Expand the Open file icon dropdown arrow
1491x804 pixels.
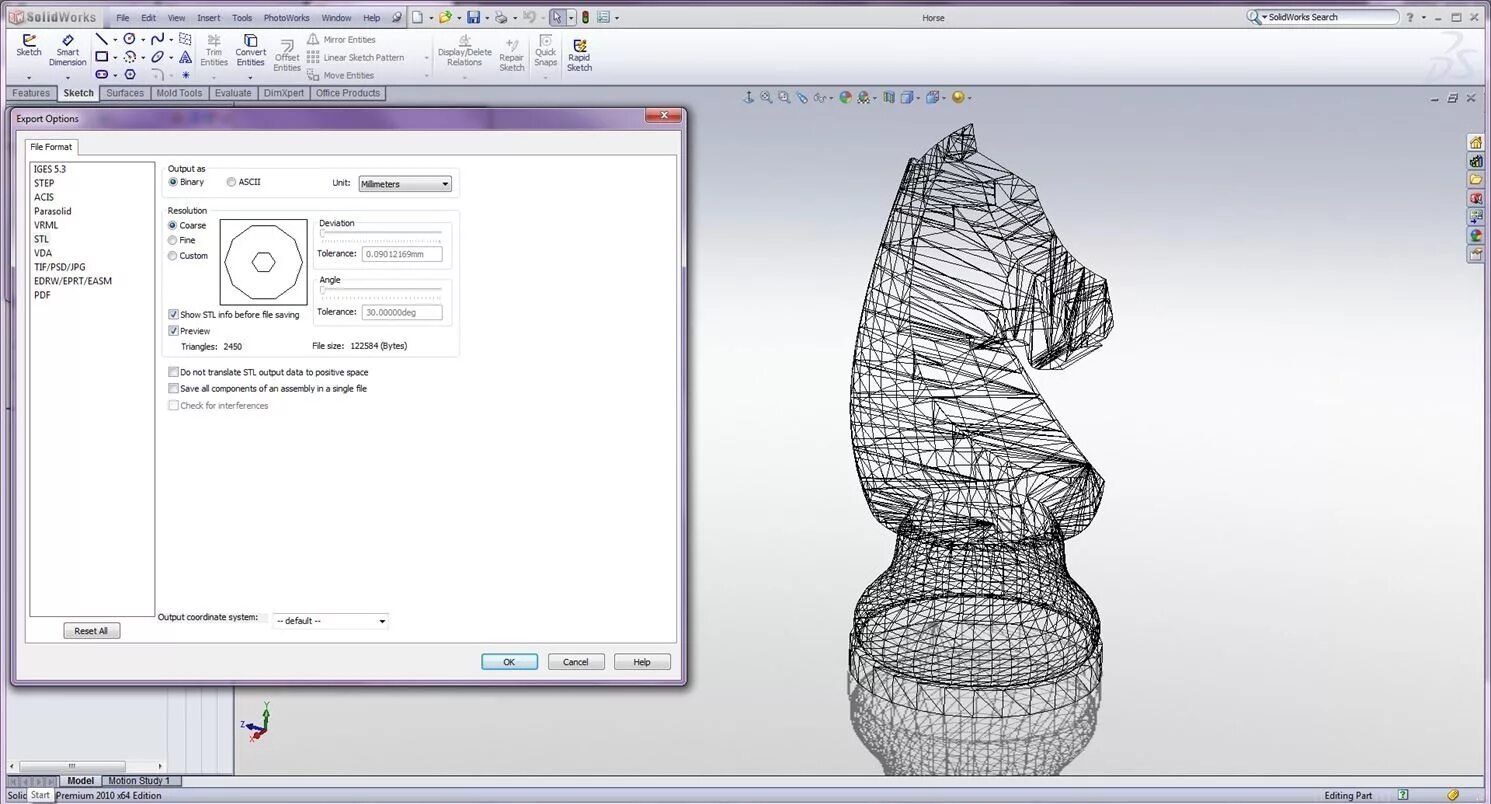point(459,18)
